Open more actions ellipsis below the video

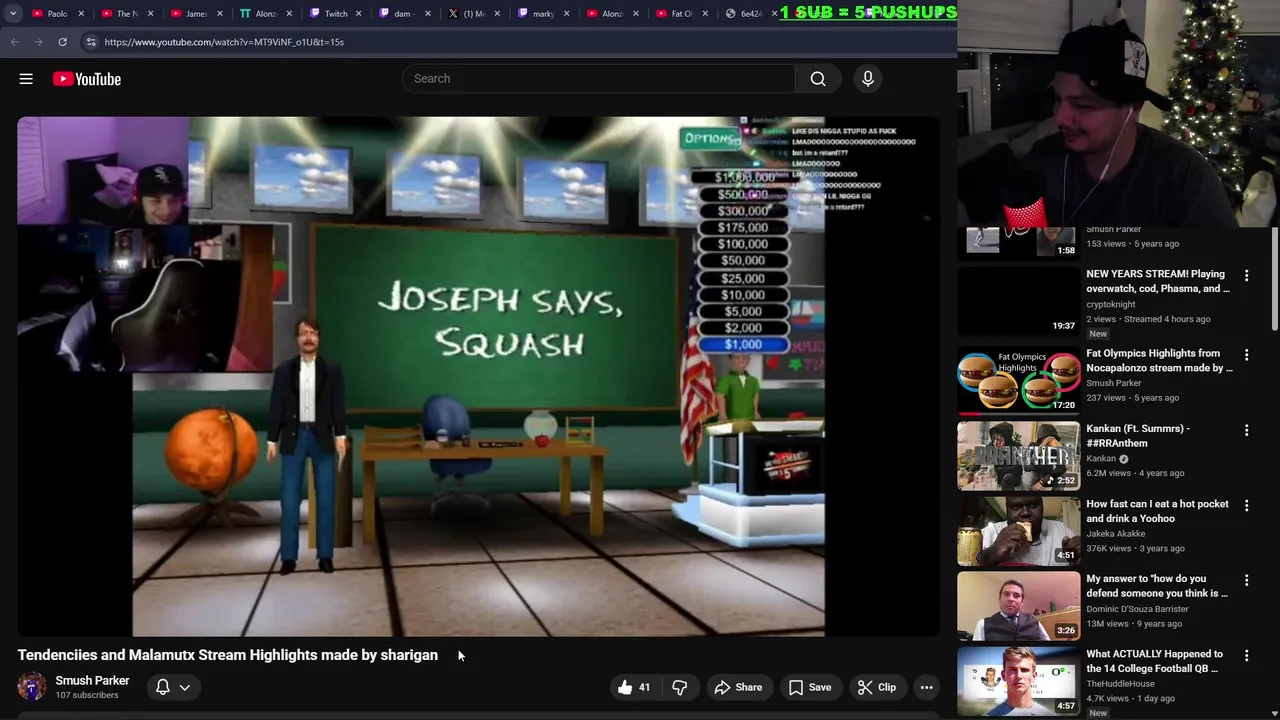click(927, 687)
